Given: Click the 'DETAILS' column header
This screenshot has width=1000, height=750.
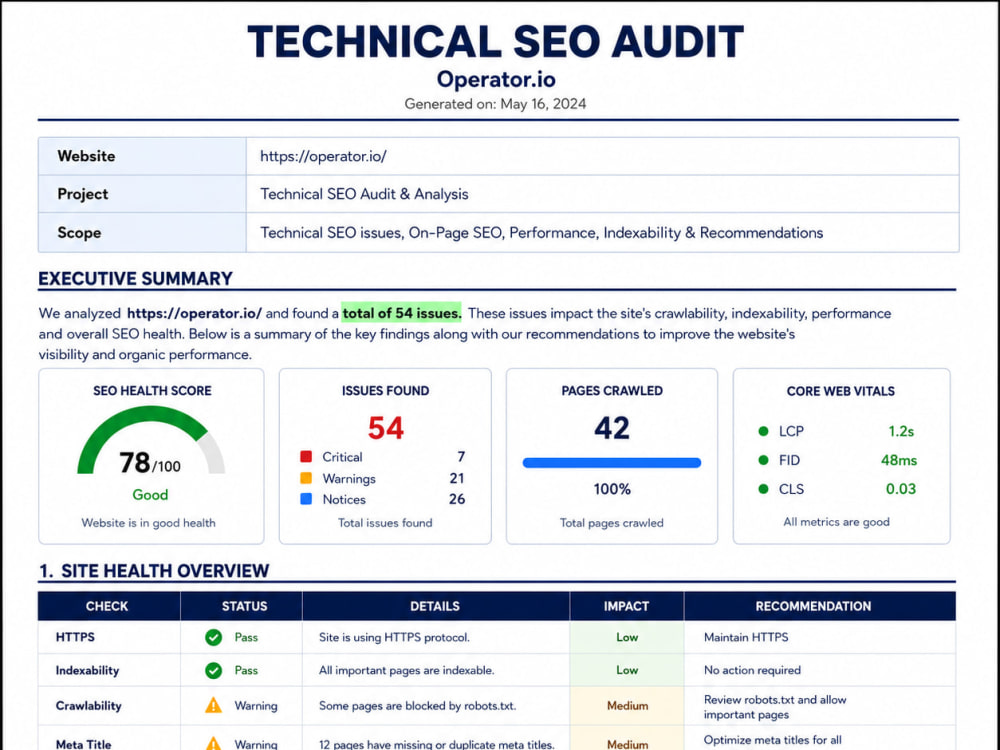Looking at the screenshot, I should pos(435,606).
